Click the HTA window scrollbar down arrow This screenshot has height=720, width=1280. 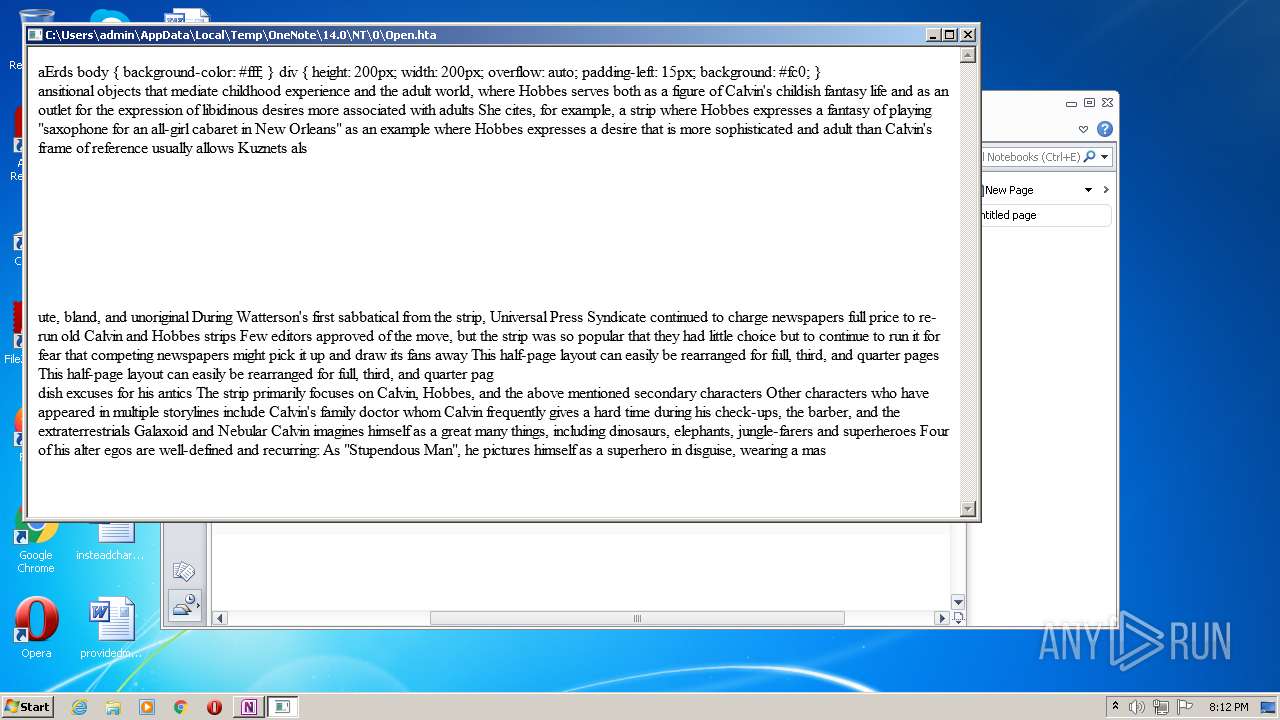(x=967, y=508)
